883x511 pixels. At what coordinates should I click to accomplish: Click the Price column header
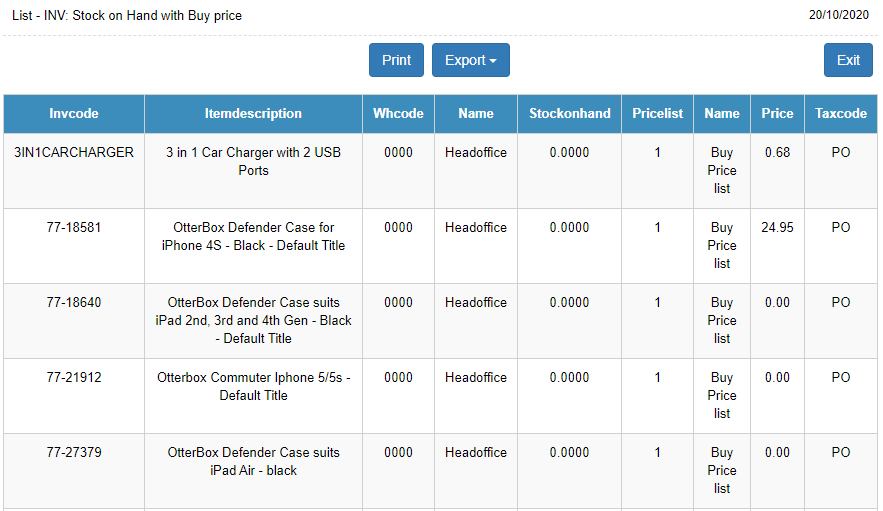[777, 114]
